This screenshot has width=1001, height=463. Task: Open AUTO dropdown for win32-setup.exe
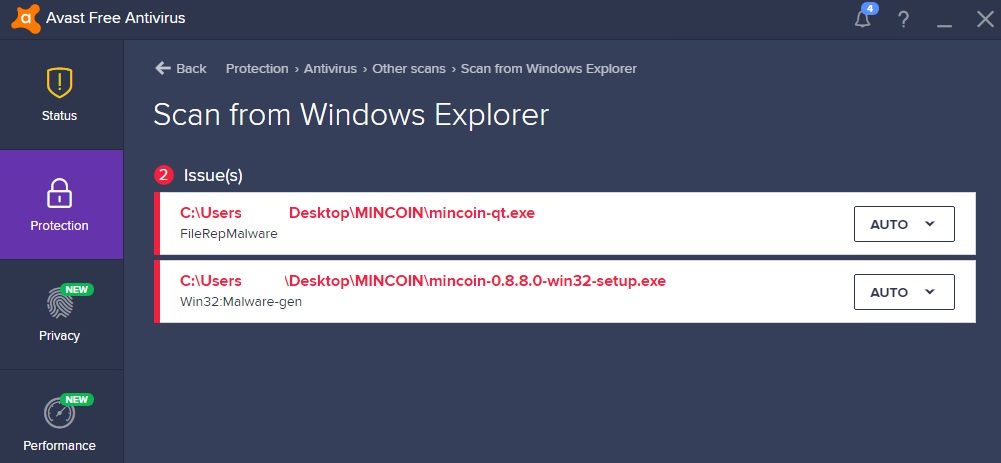tap(904, 292)
